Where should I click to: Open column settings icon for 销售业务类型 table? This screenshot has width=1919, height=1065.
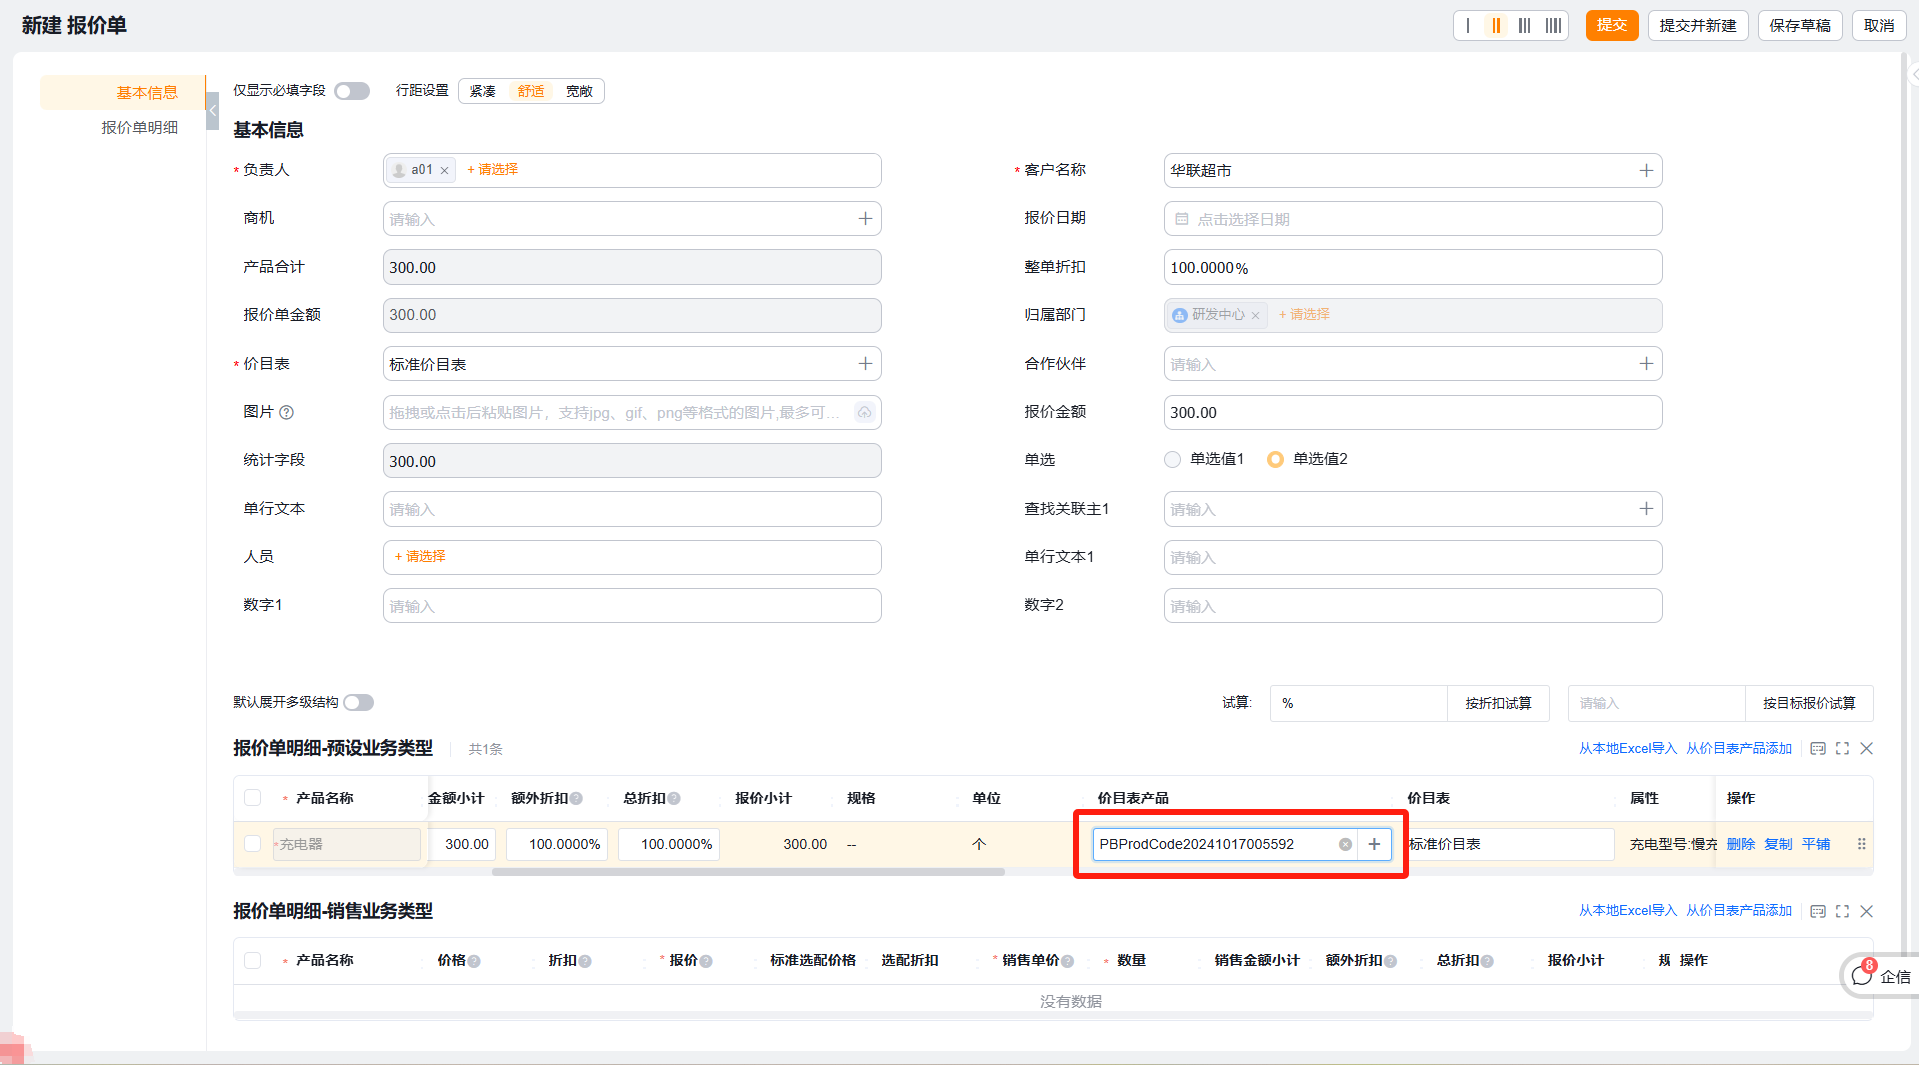1817,911
